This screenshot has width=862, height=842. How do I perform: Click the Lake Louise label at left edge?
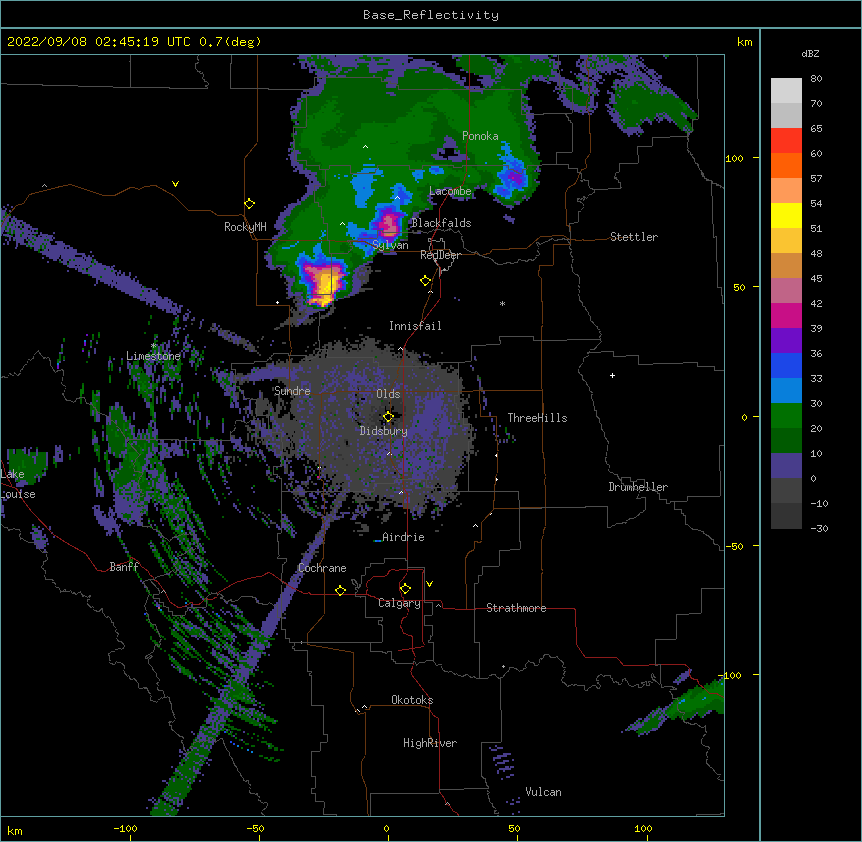coord(18,484)
